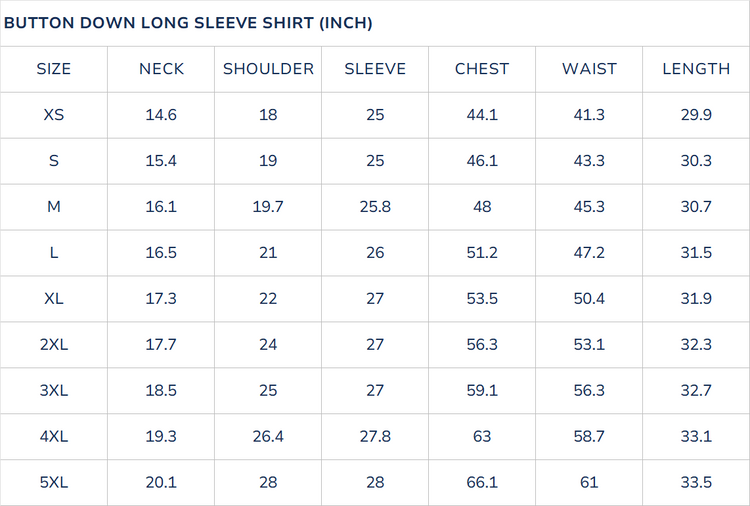Viewport: 750px width, 506px height.
Task: Select the XS size row label
Action: (54, 115)
